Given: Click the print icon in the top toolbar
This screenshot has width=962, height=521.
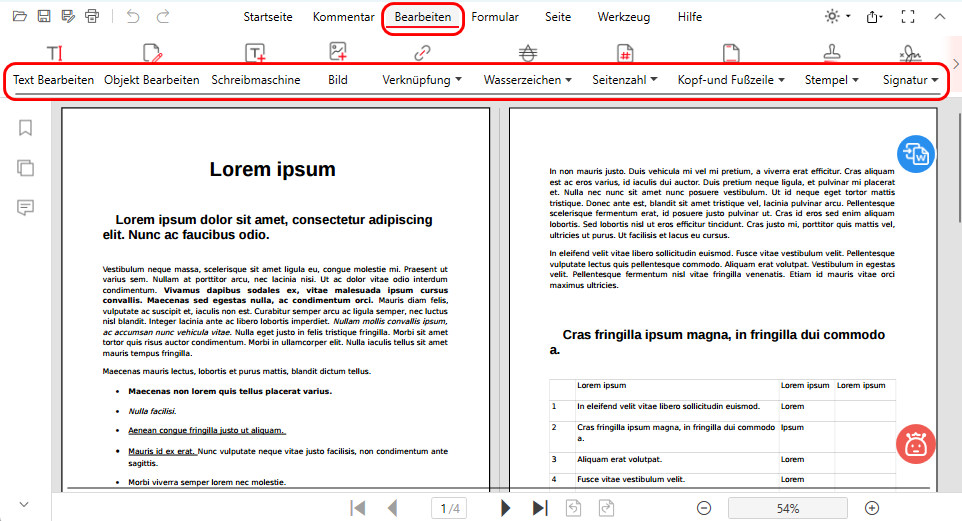Looking at the screenshot, I should [92, 17].
